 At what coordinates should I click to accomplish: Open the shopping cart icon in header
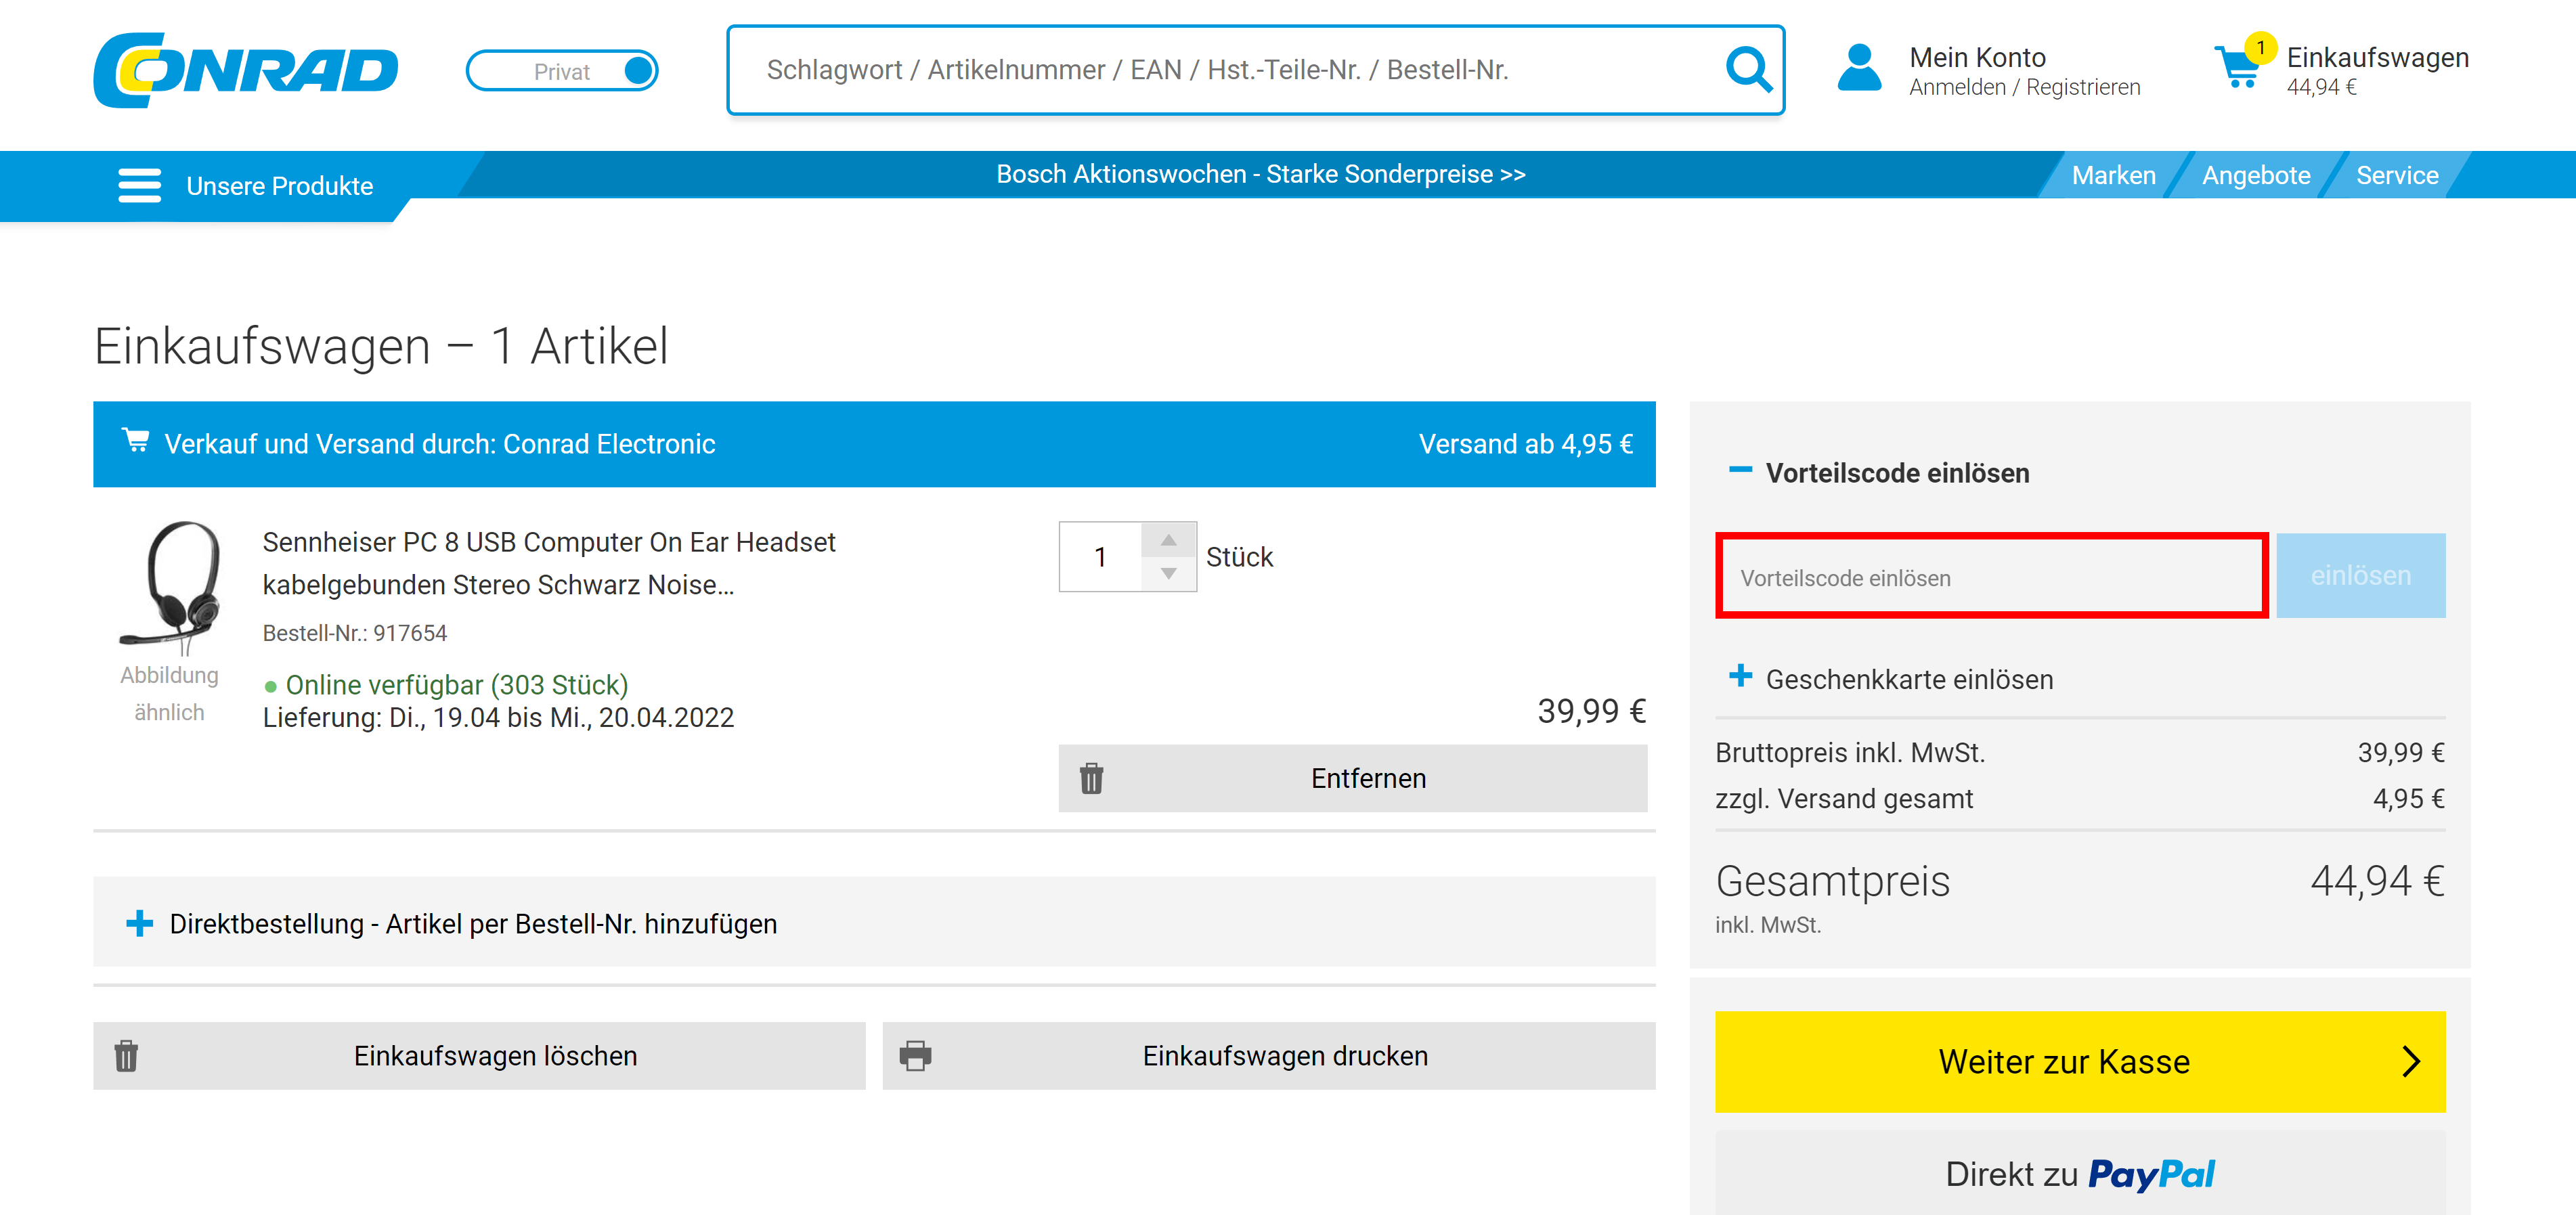tap(2238, 66)
